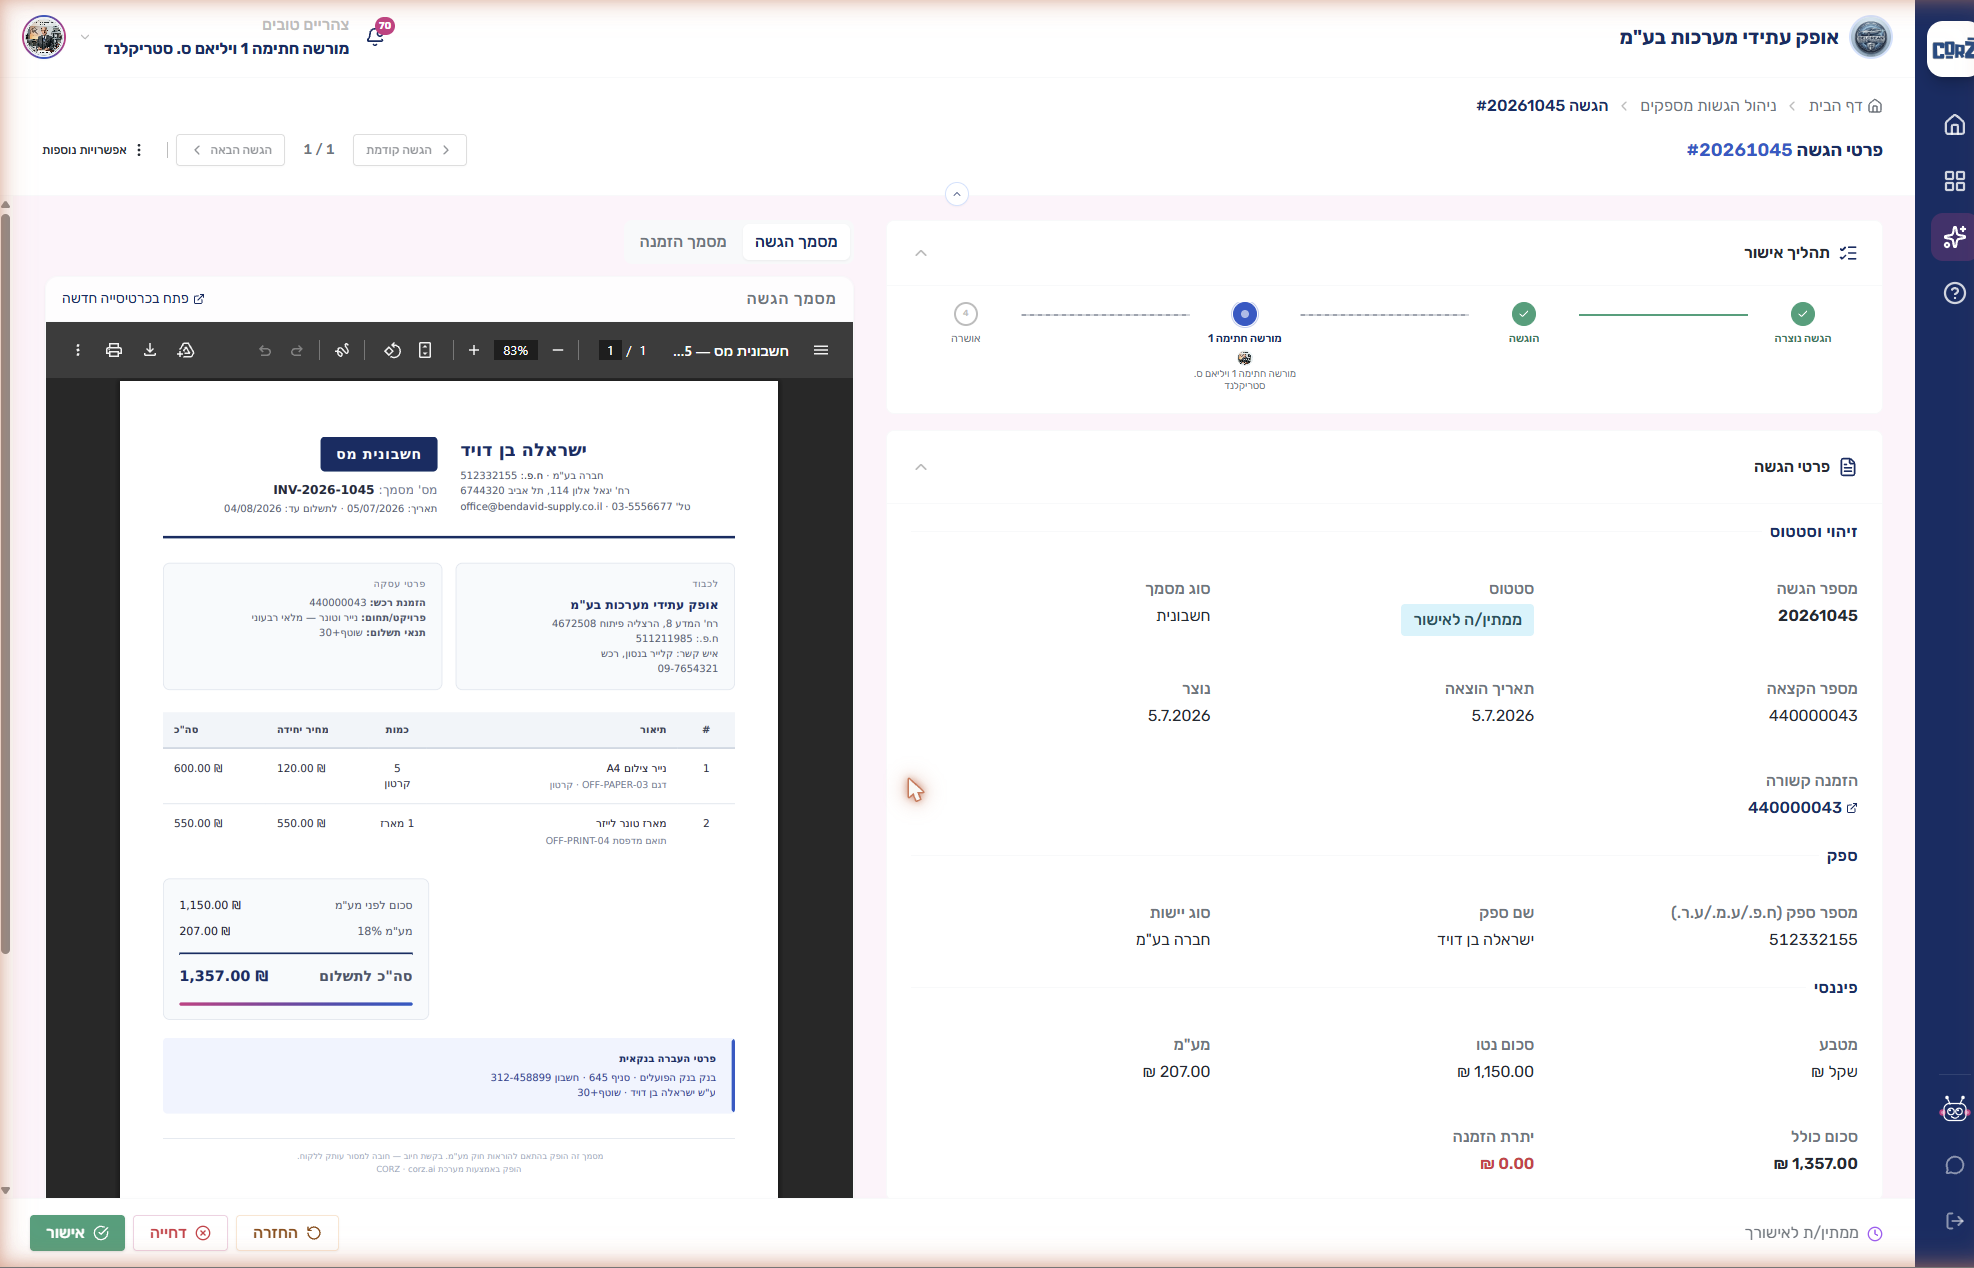The image size is (1974, 1268).
Task: Click the approval step 4 אושרה marker
Action: 965,314
